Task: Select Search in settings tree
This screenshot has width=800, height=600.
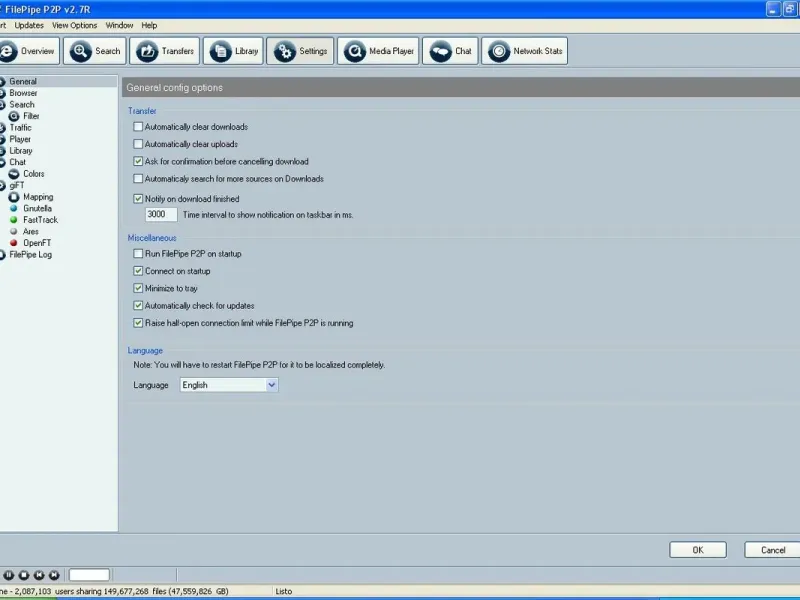Action: [22, 105]
